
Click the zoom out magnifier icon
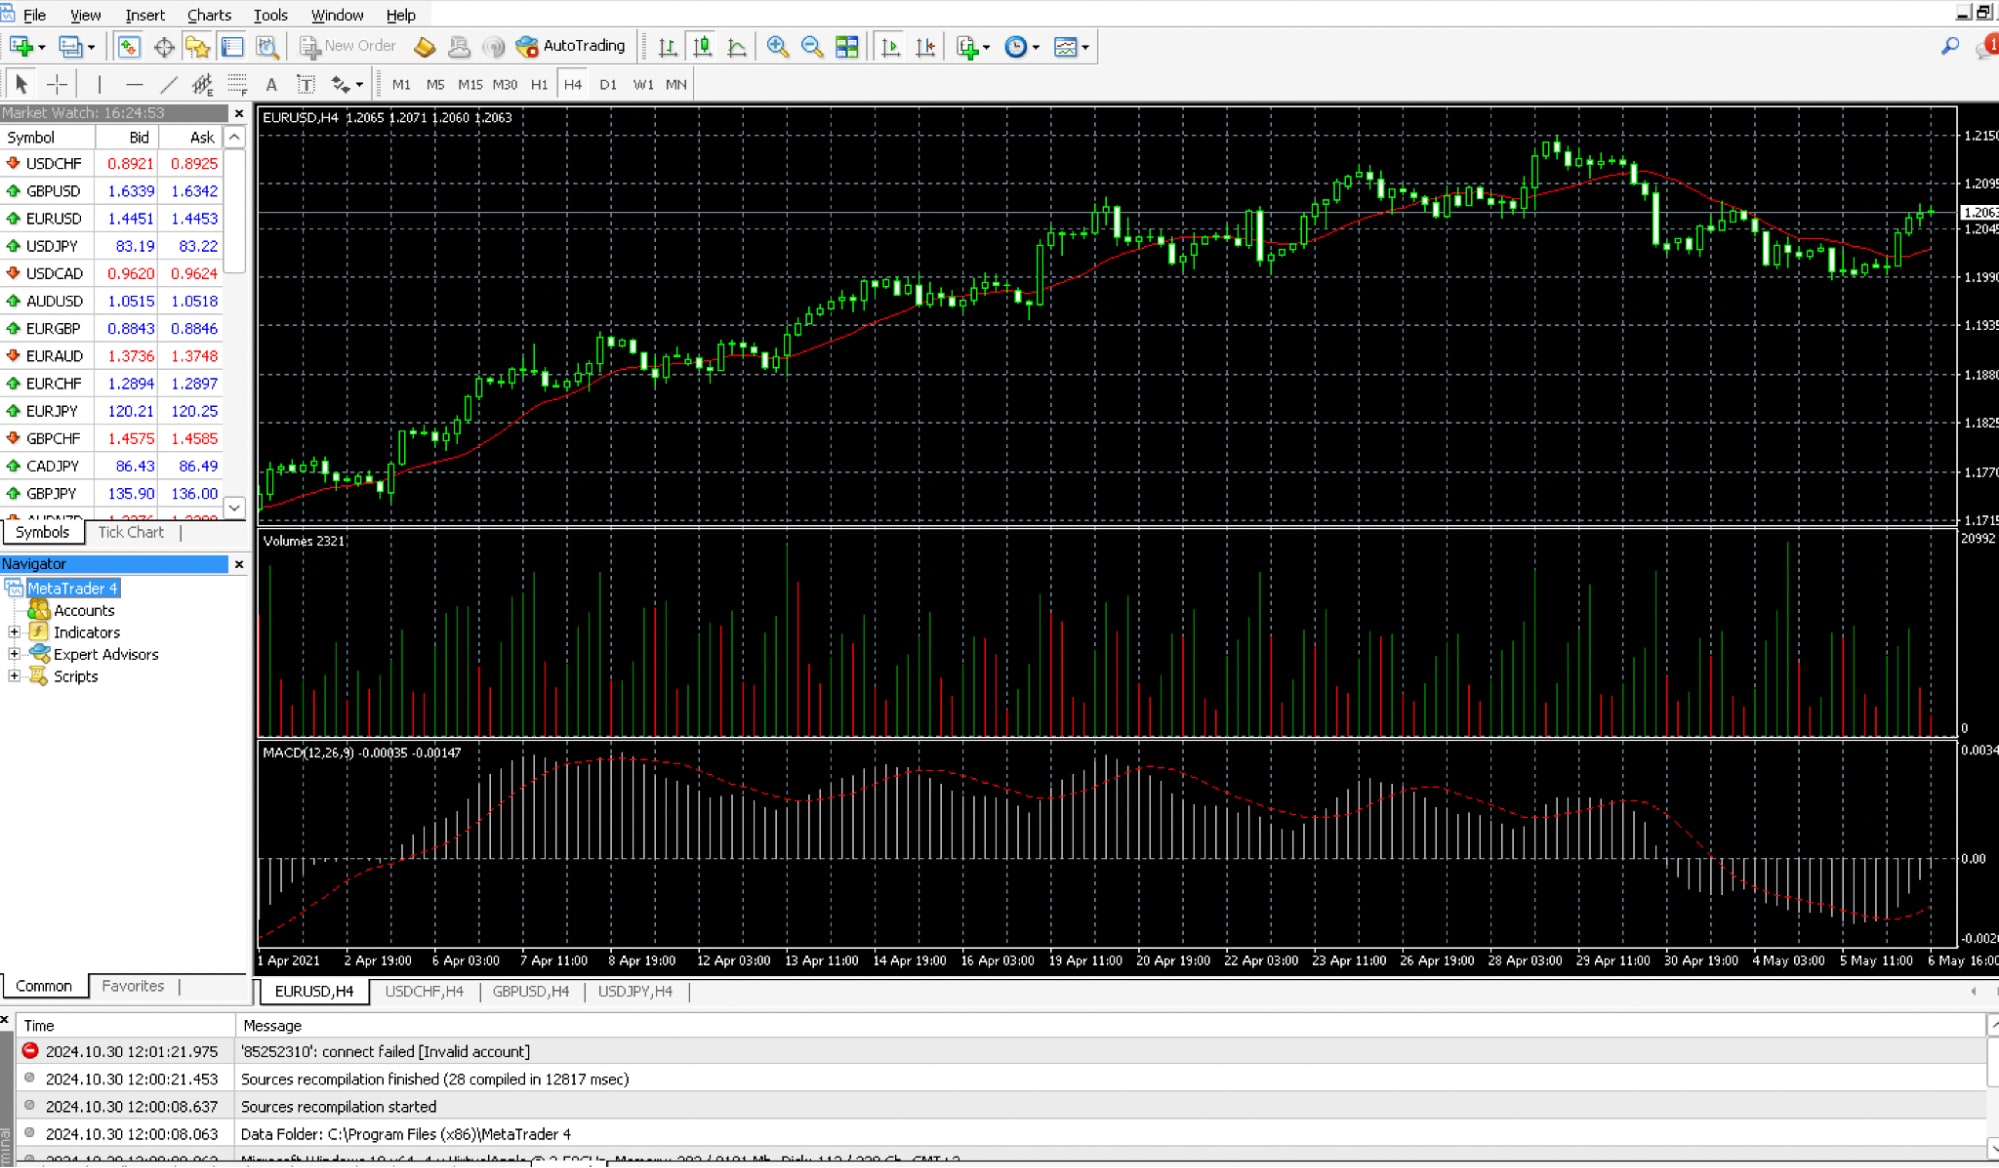(809, 46)
